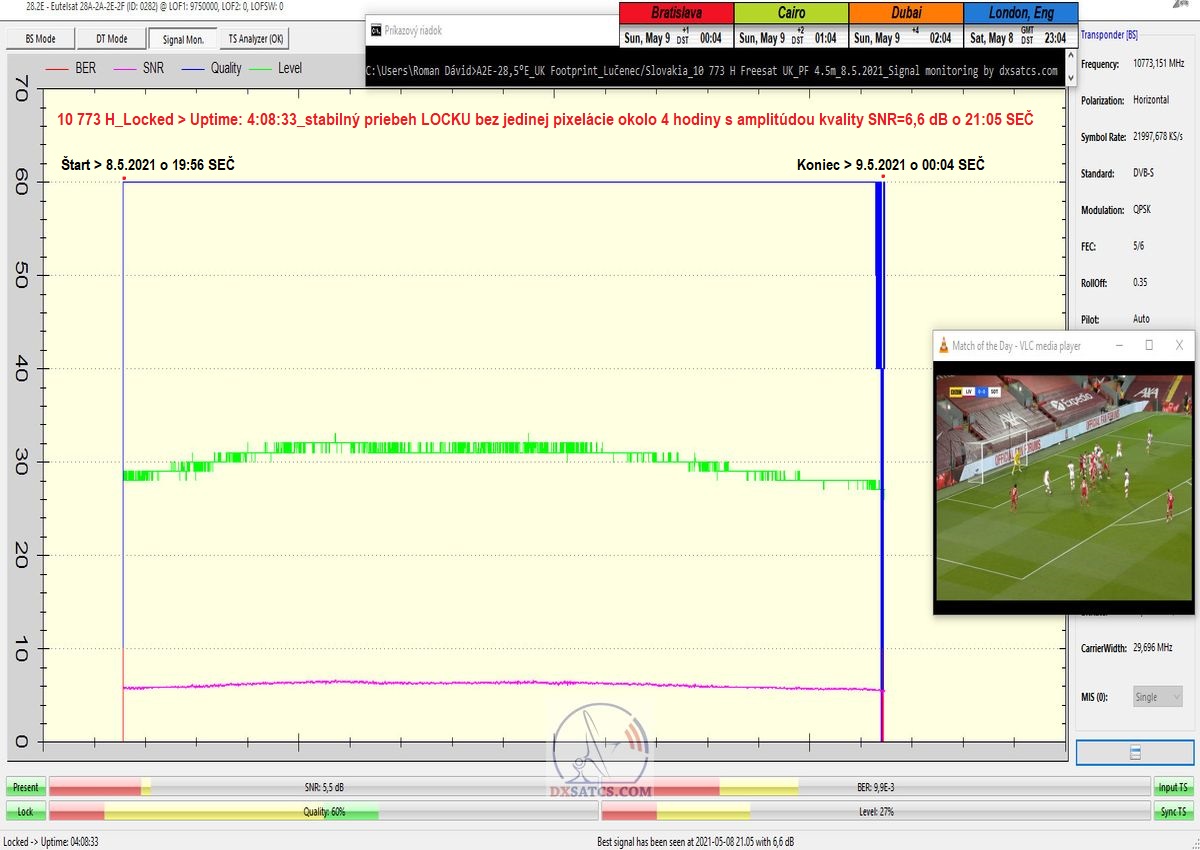Click the blue list icon button below MIS
The image size is (1200, 850).
(x=1134, y=752)
